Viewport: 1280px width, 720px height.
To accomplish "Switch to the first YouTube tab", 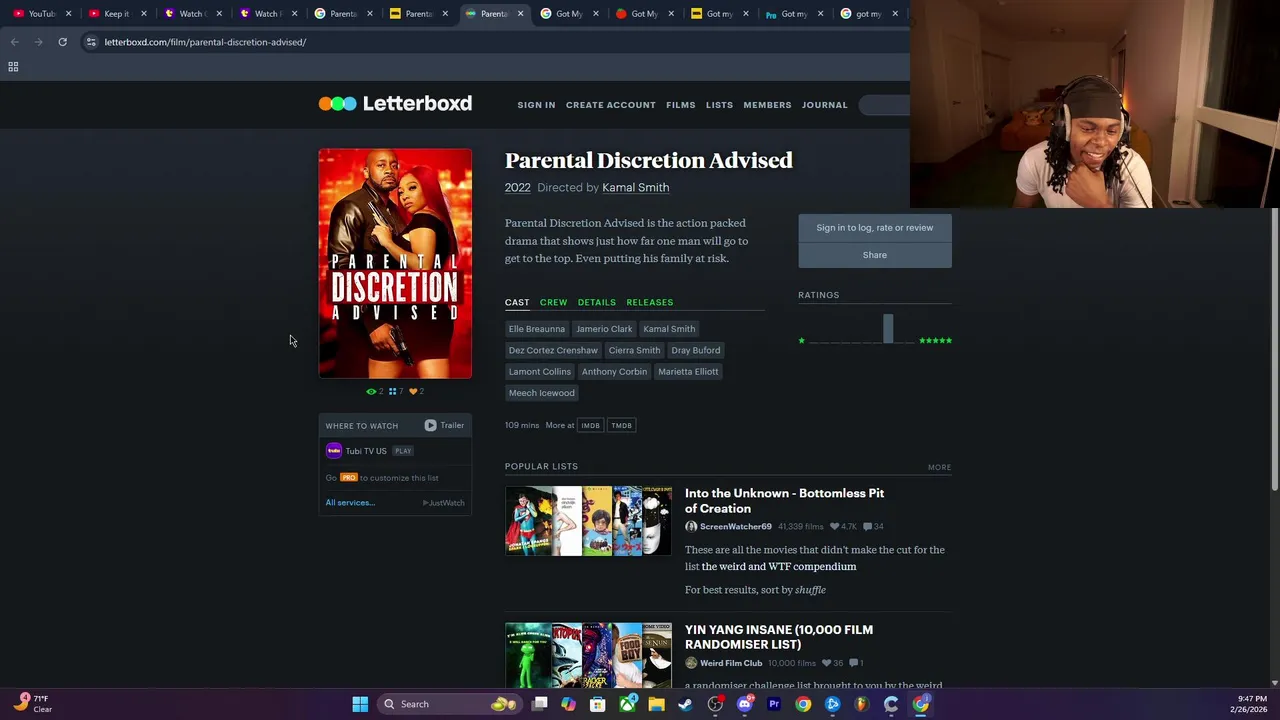I will (x=35, y=14).
